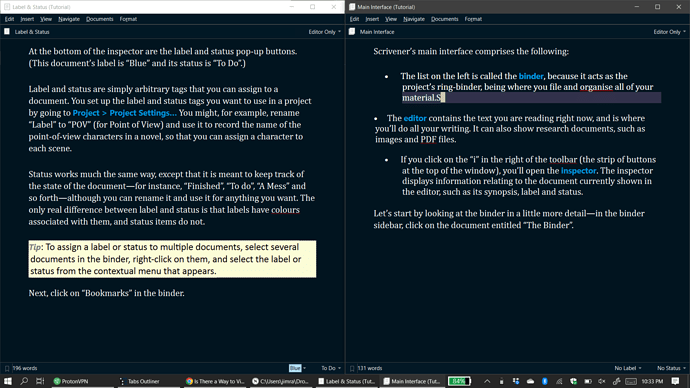
Task: Click 'Main Interface' document header title
Action: (x=377, y=32)
